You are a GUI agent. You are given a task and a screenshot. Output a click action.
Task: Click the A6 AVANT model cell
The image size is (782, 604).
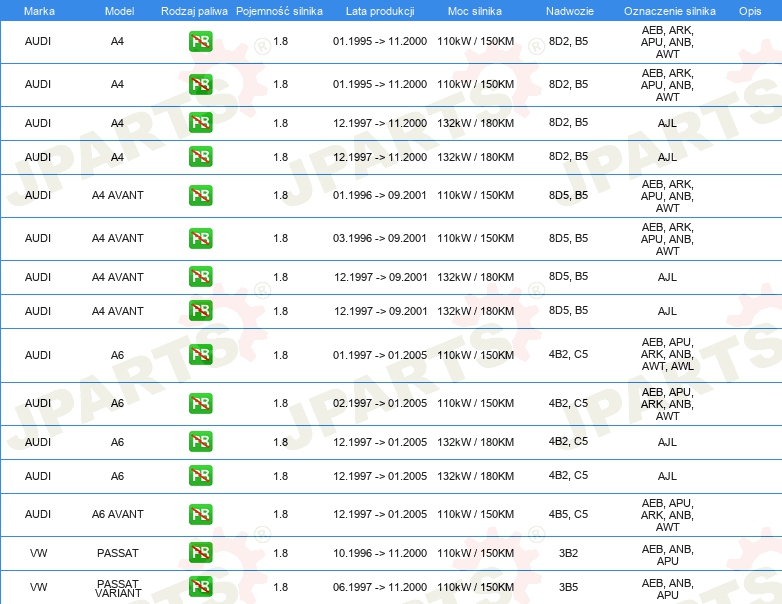click(118, 514)
